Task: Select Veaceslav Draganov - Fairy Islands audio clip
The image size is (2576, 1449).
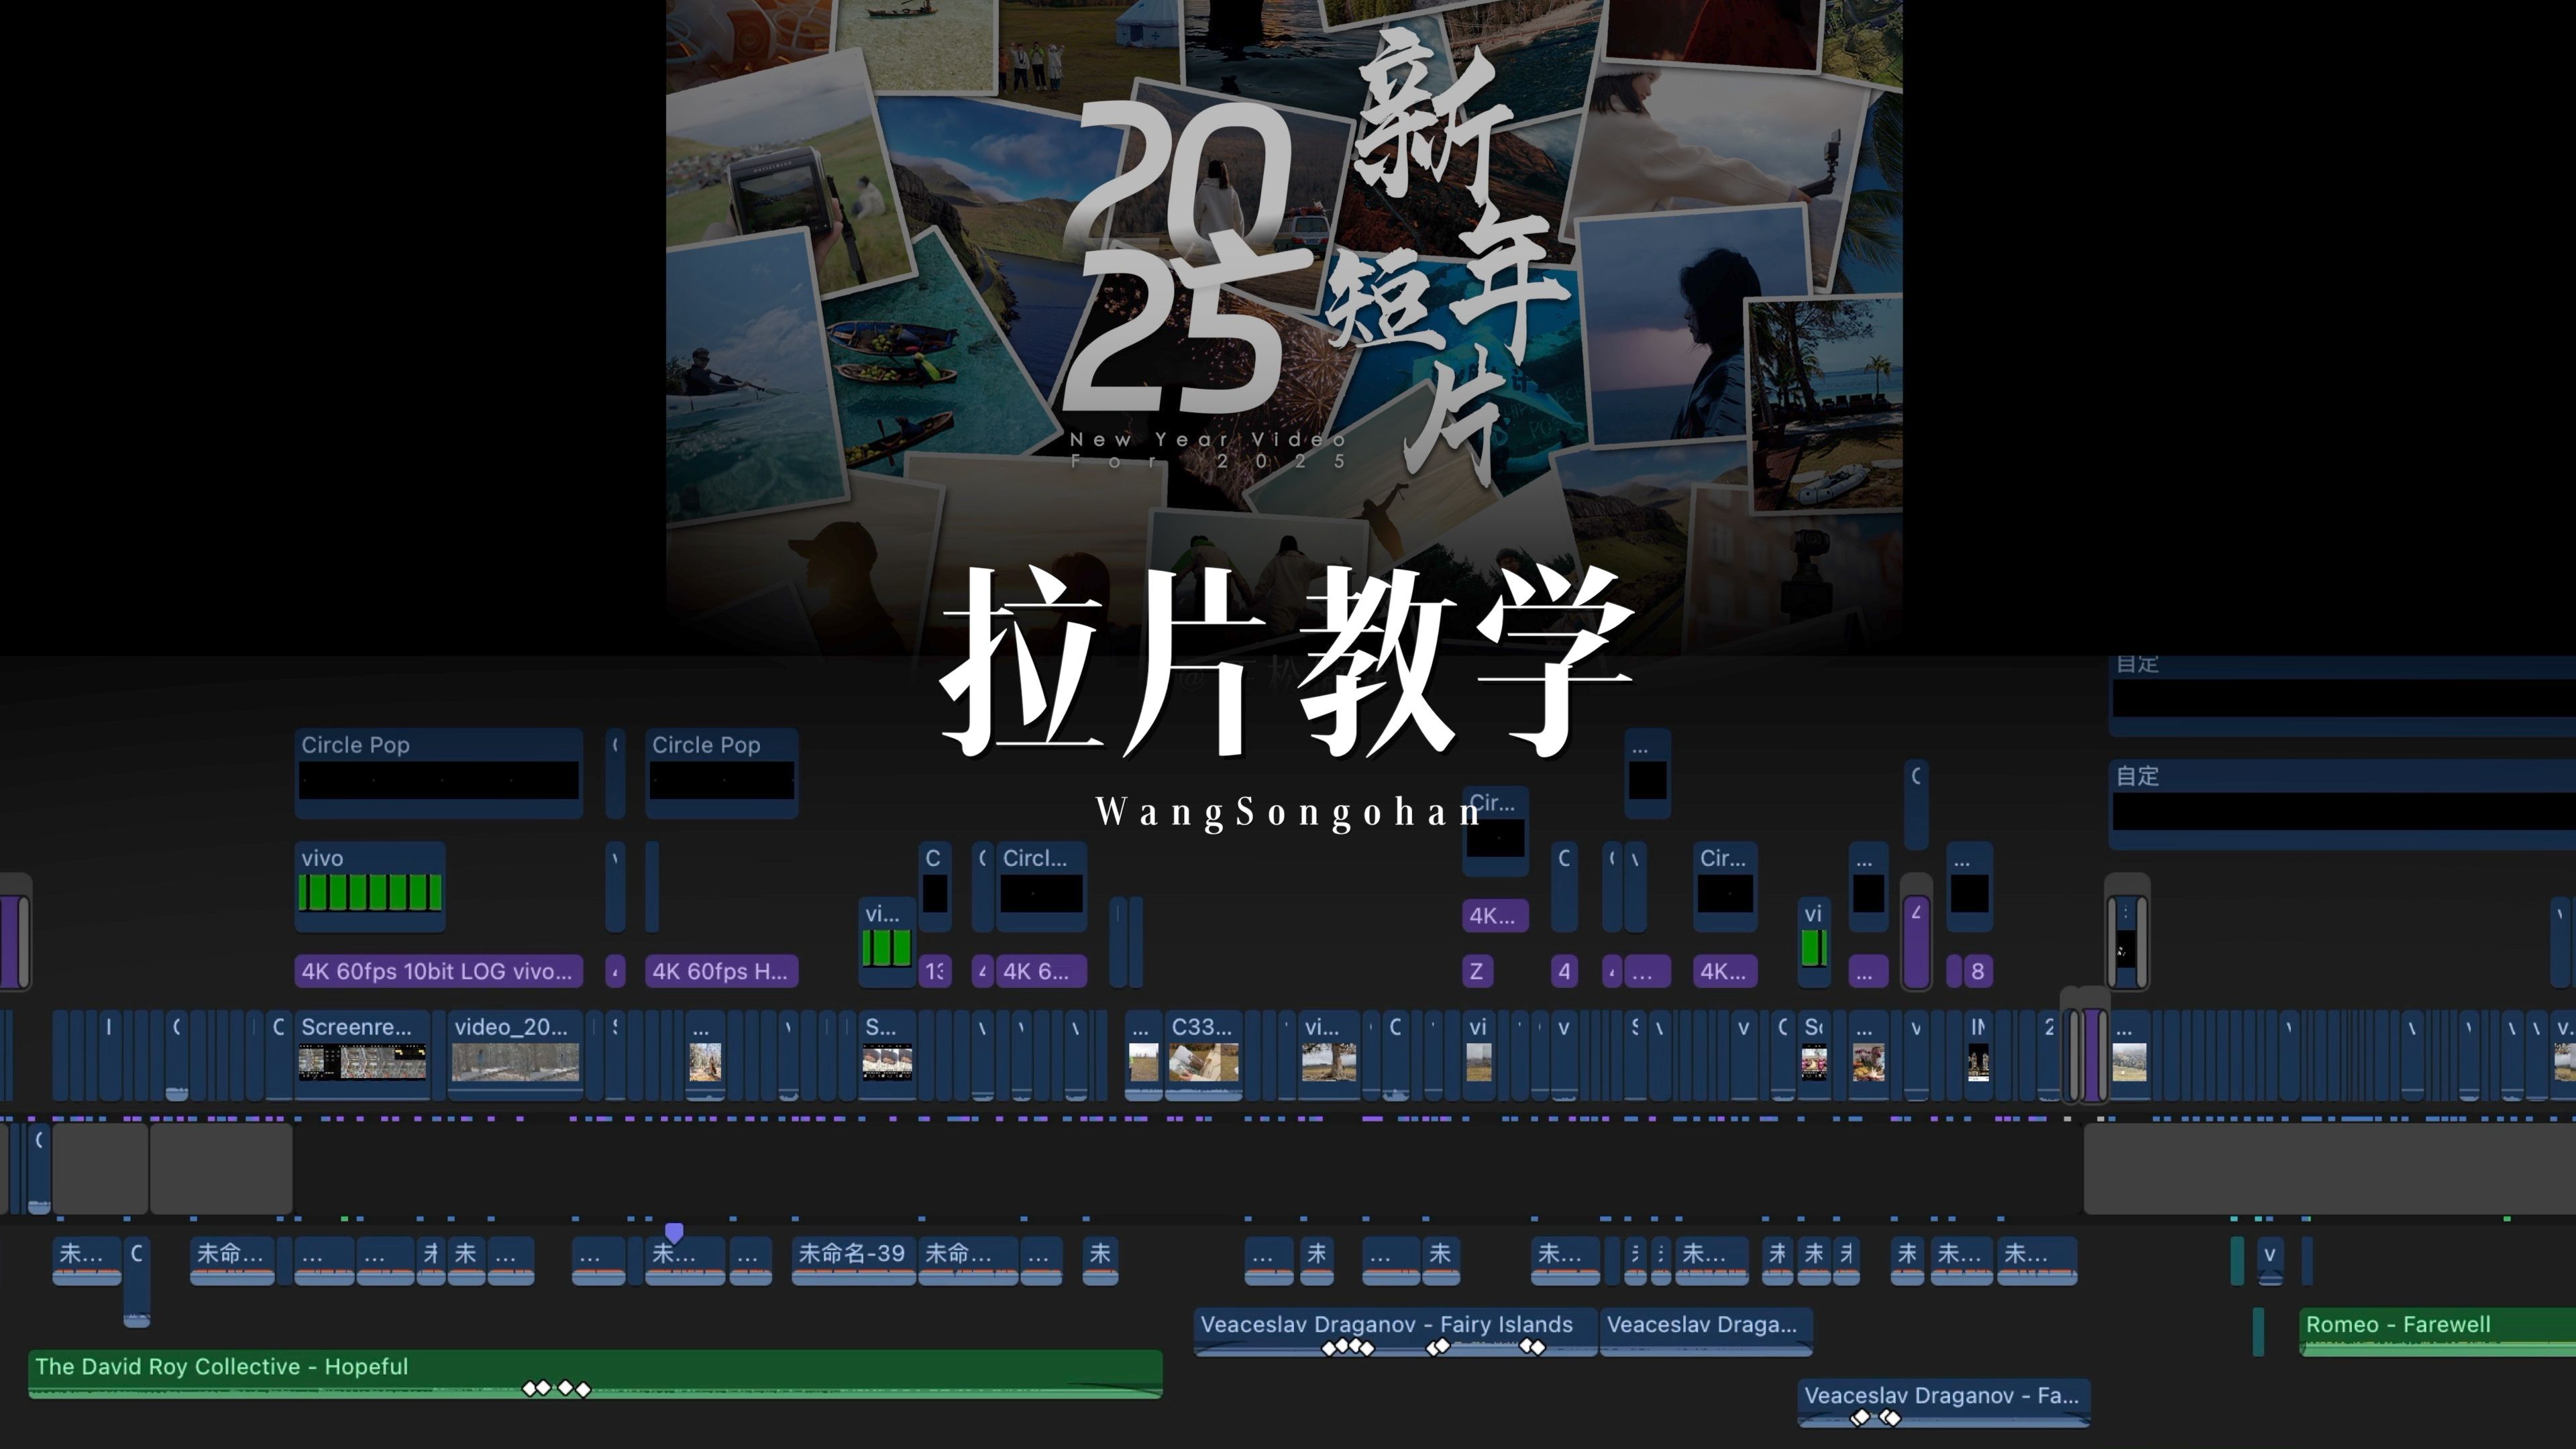Action: tap(1396, 1332)
